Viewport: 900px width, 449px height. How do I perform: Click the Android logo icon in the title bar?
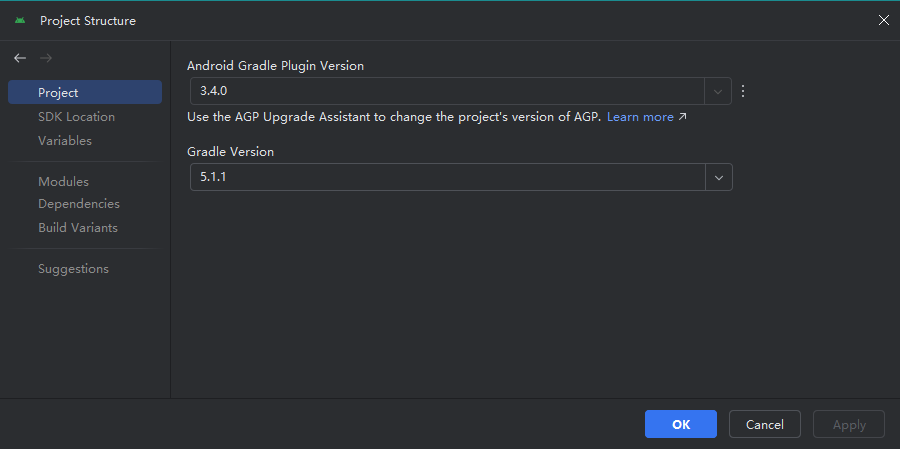tap(20, 20)
